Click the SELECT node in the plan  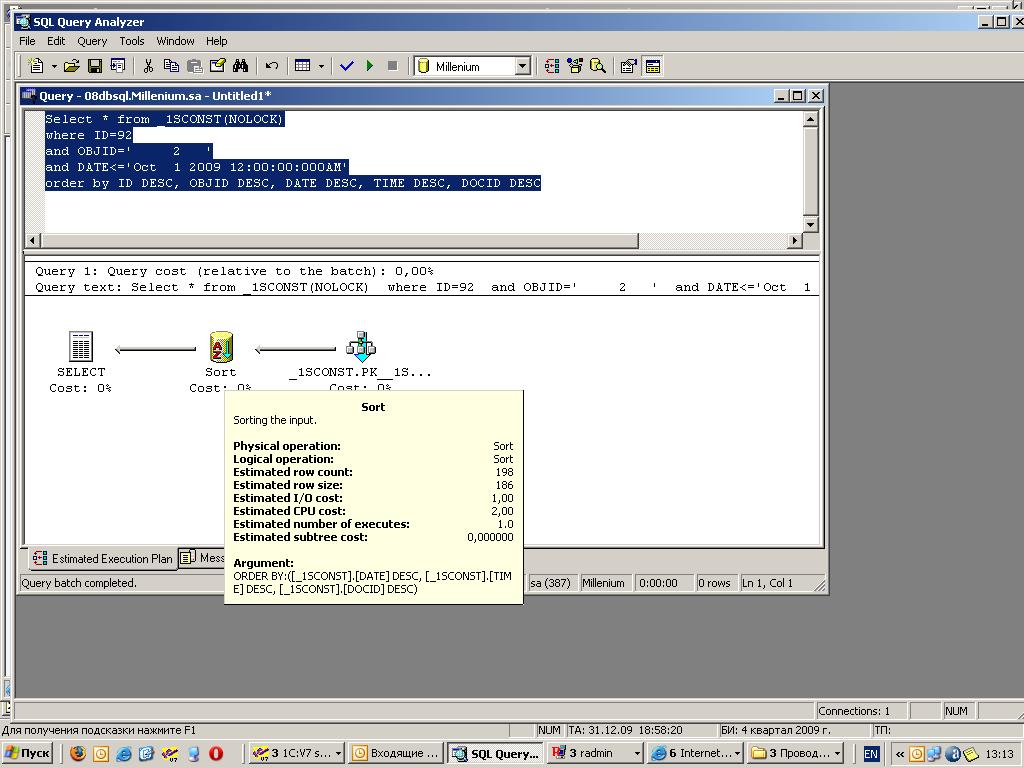click(81, 349)
